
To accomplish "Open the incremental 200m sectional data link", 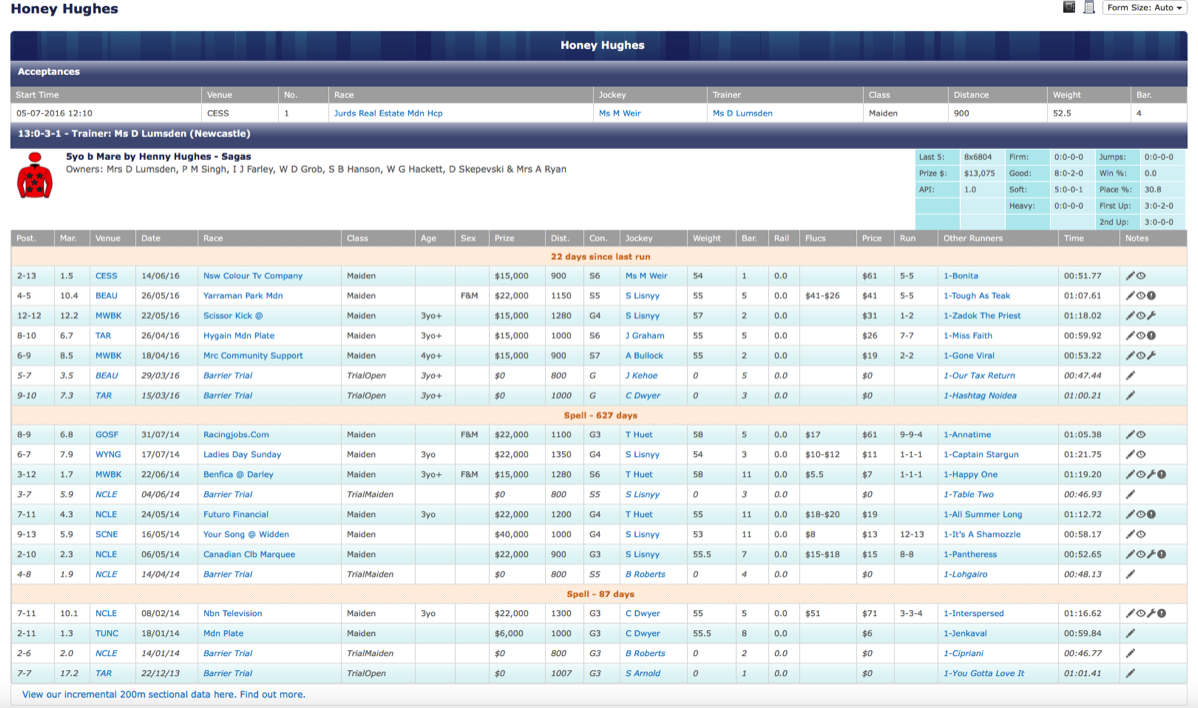I will [164, 694].
